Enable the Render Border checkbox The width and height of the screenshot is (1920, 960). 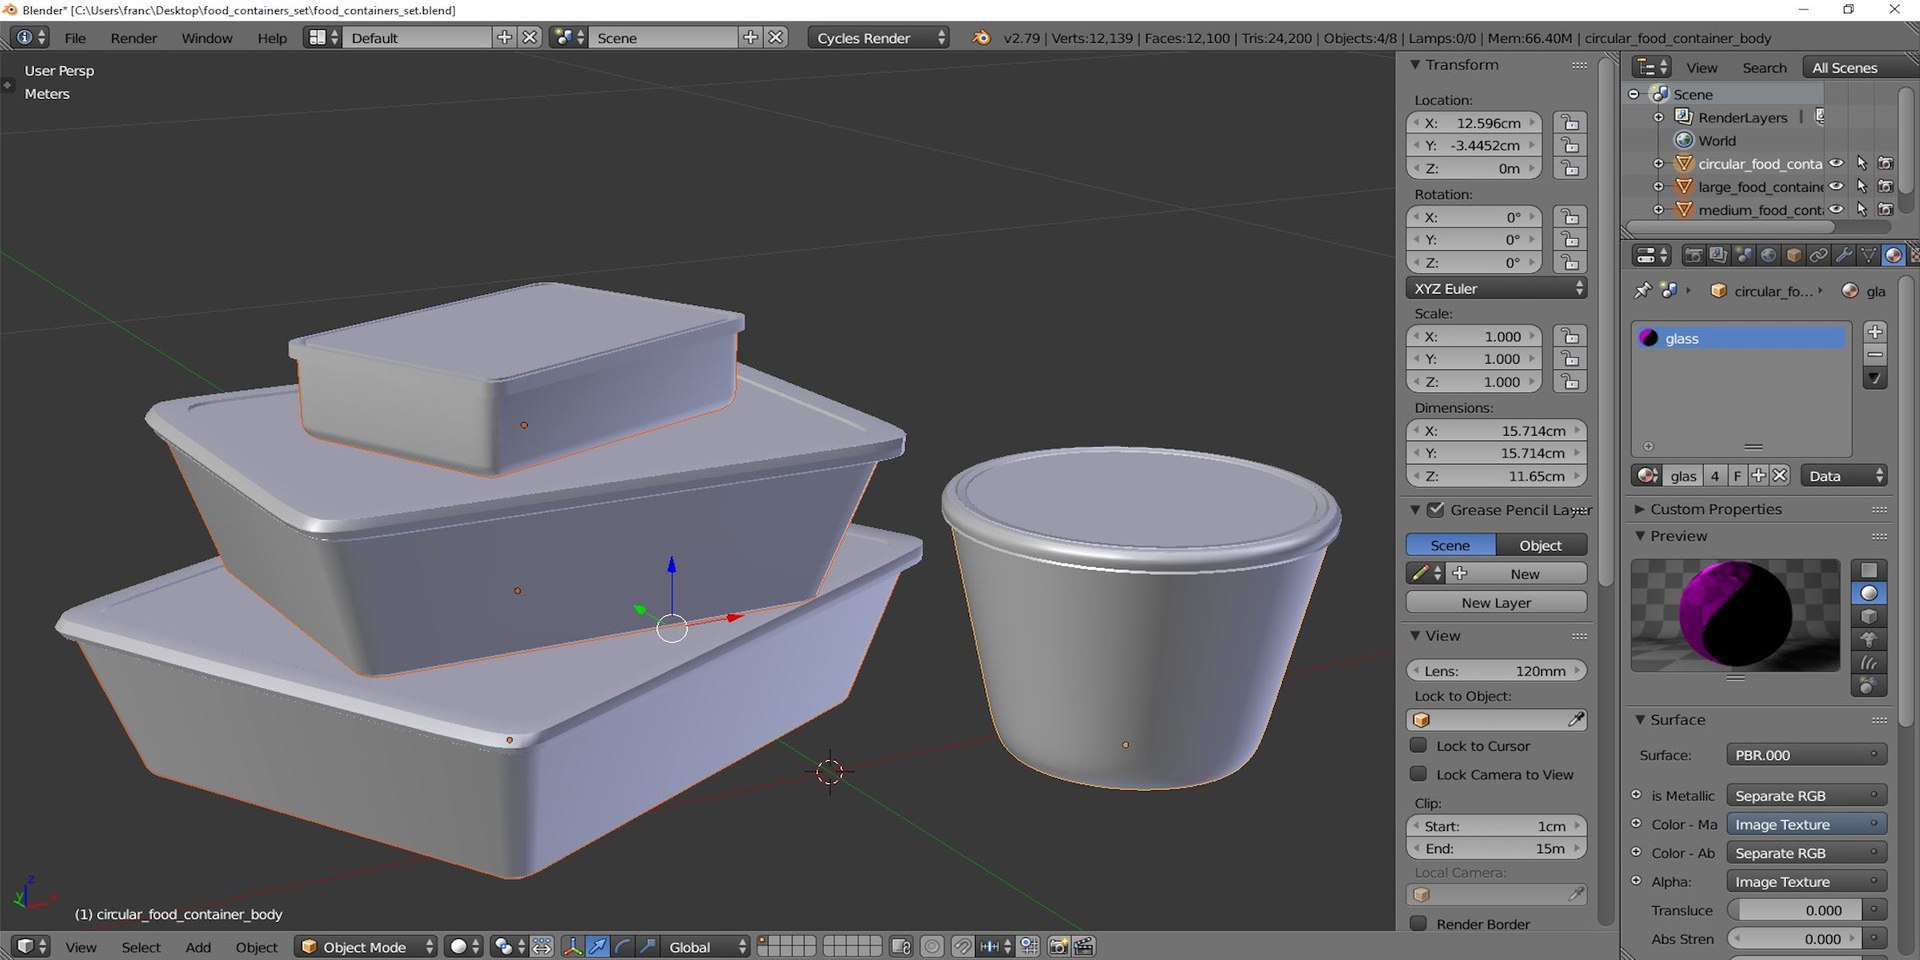point(1418,923)
